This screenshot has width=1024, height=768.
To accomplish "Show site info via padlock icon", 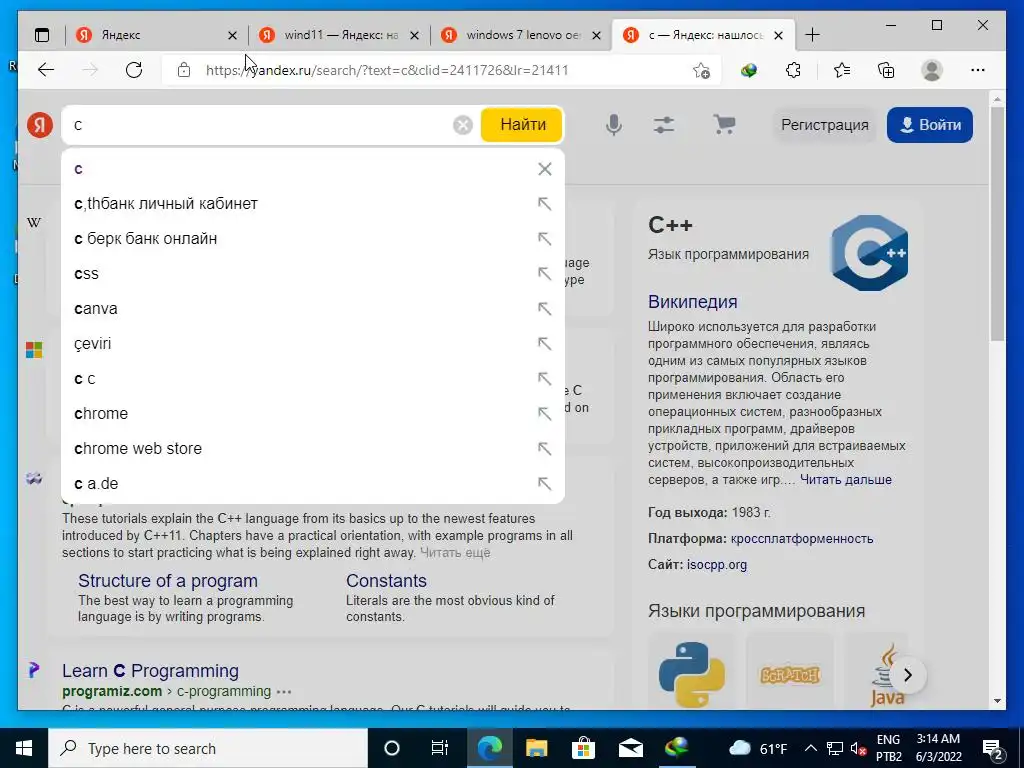I will coord(184,70).
